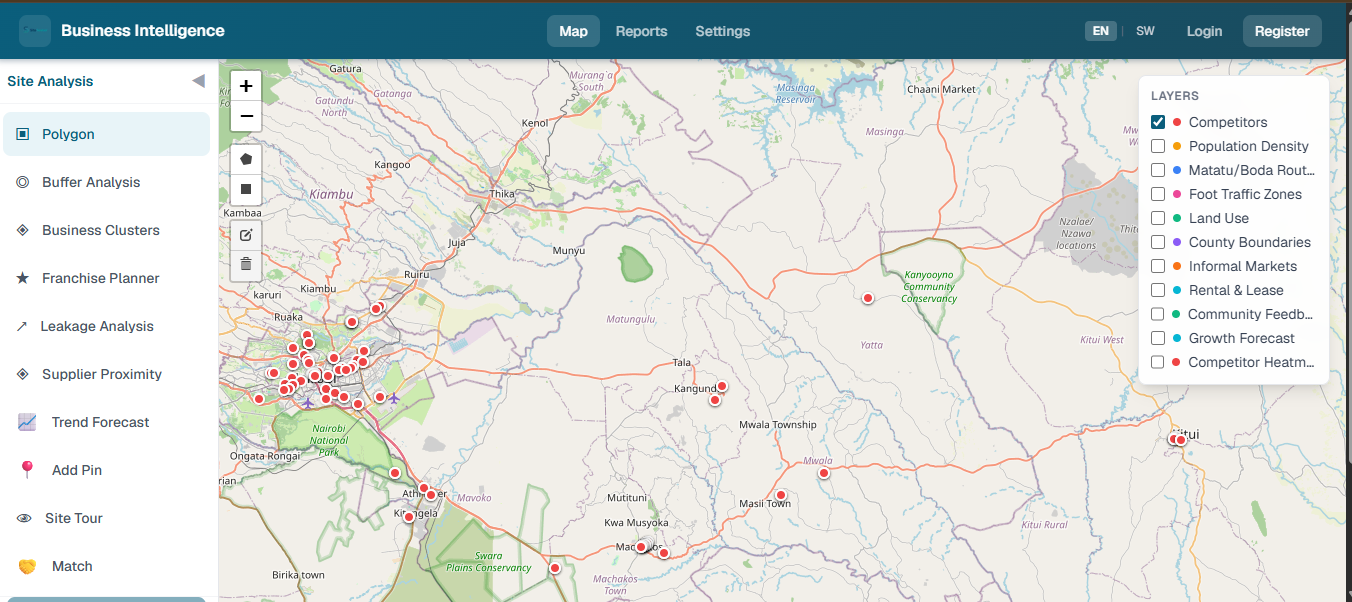Screen dimensions: 1352x602
Task: Open Supplier Proximity tool
Action: tap(106, 374)
